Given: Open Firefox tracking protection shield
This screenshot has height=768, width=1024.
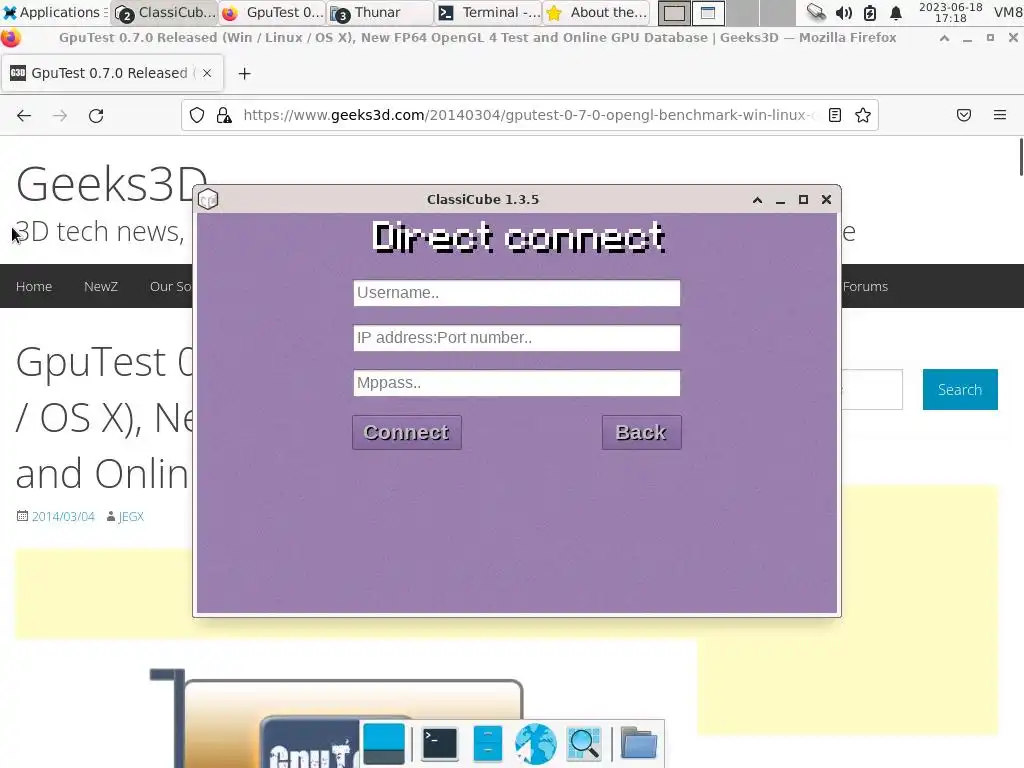Looking at the screenshot, I should [x=197, y=116].
